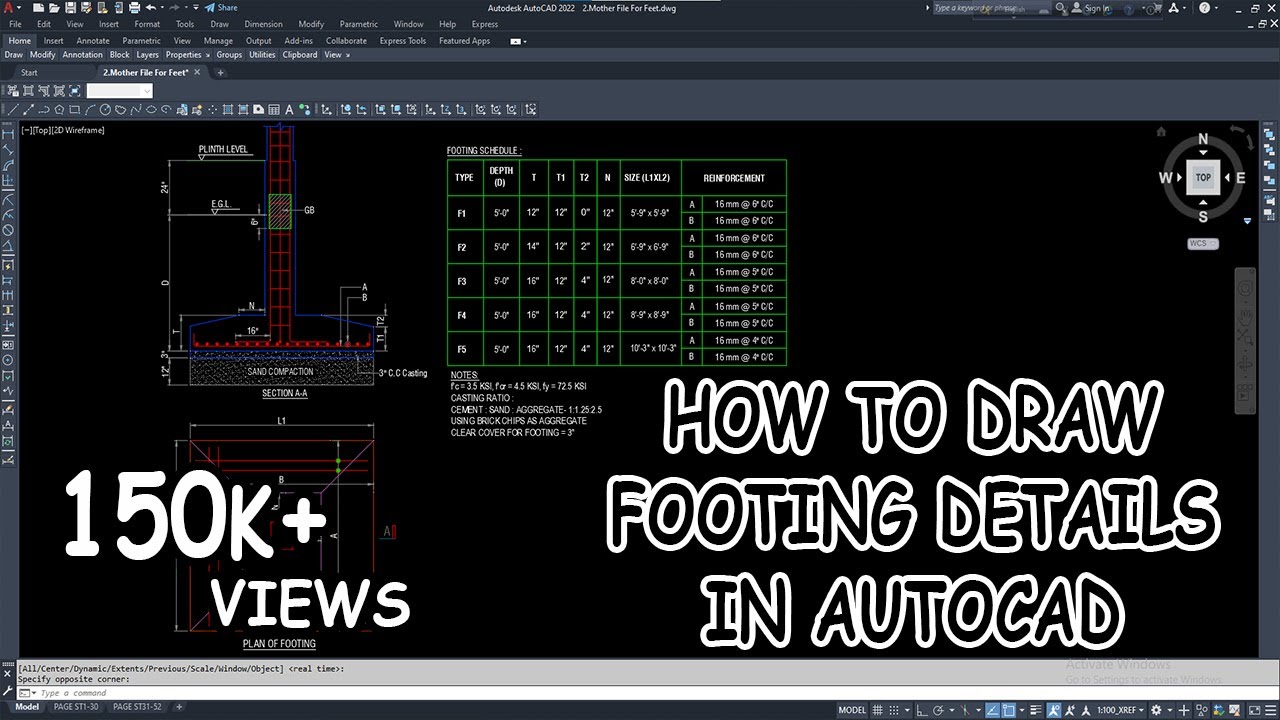Screen dimensions: 1280x720
Task: Switch to the Express Tools ribbon tab
Action: pyautogui.click(x=403, y=41)
